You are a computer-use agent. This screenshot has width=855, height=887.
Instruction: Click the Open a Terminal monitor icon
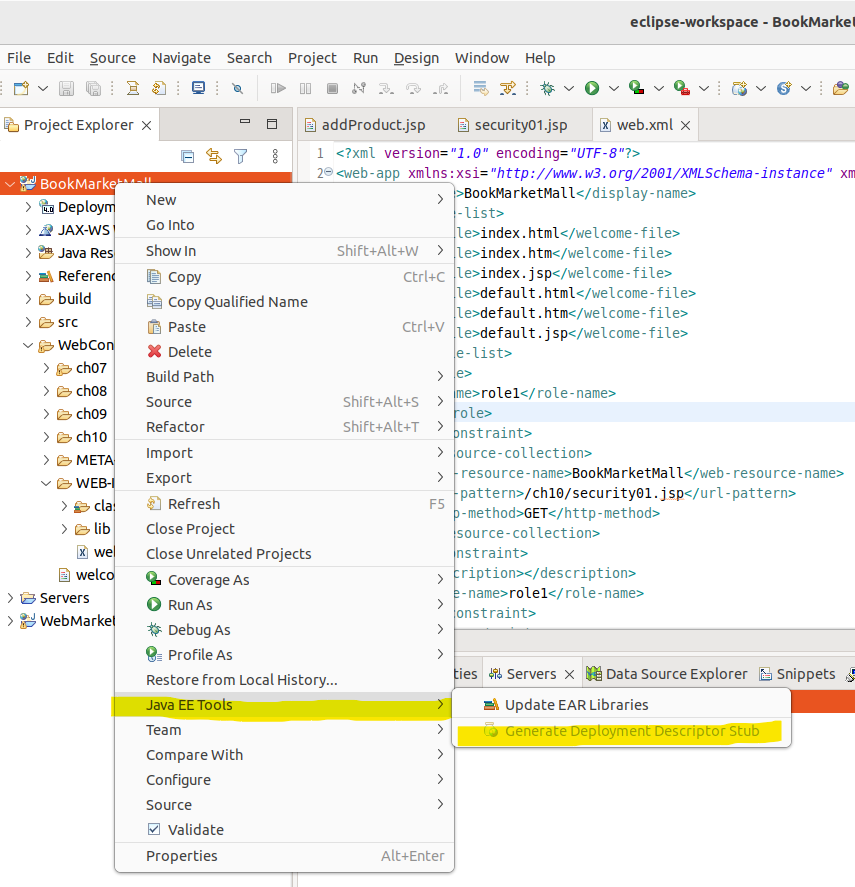[x=198, y=88]
